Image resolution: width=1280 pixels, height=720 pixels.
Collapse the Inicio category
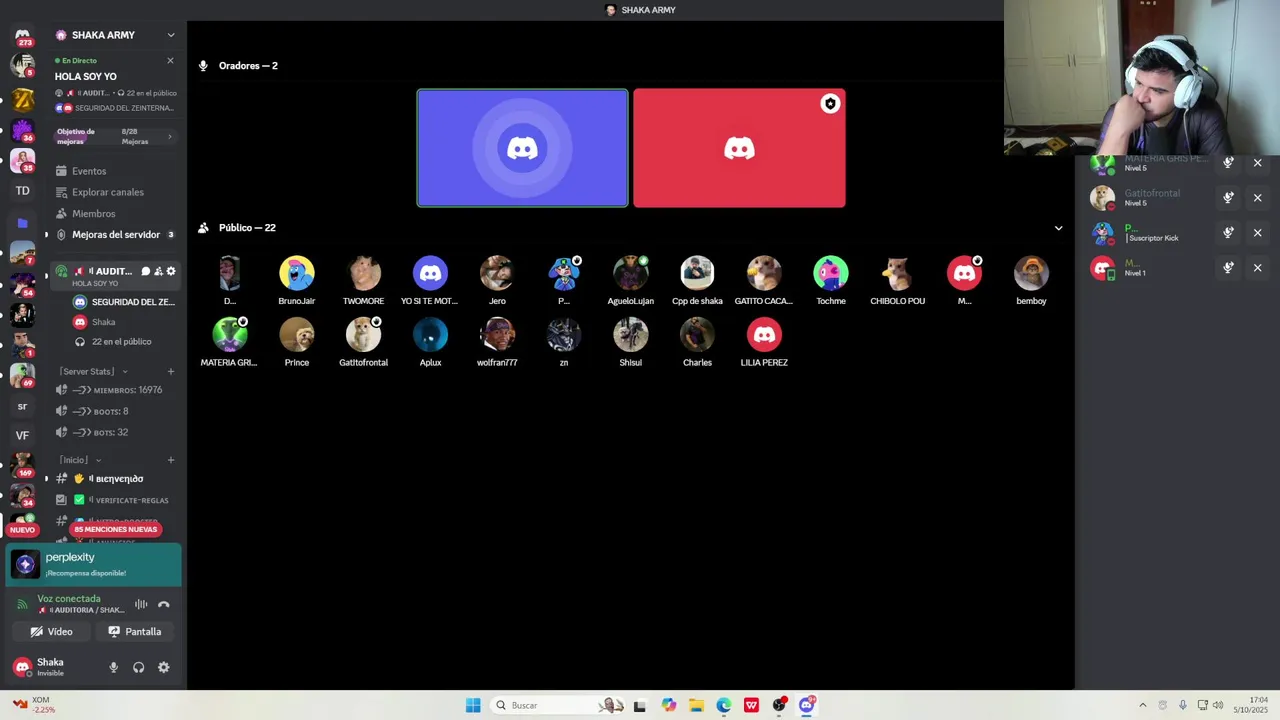79,460
